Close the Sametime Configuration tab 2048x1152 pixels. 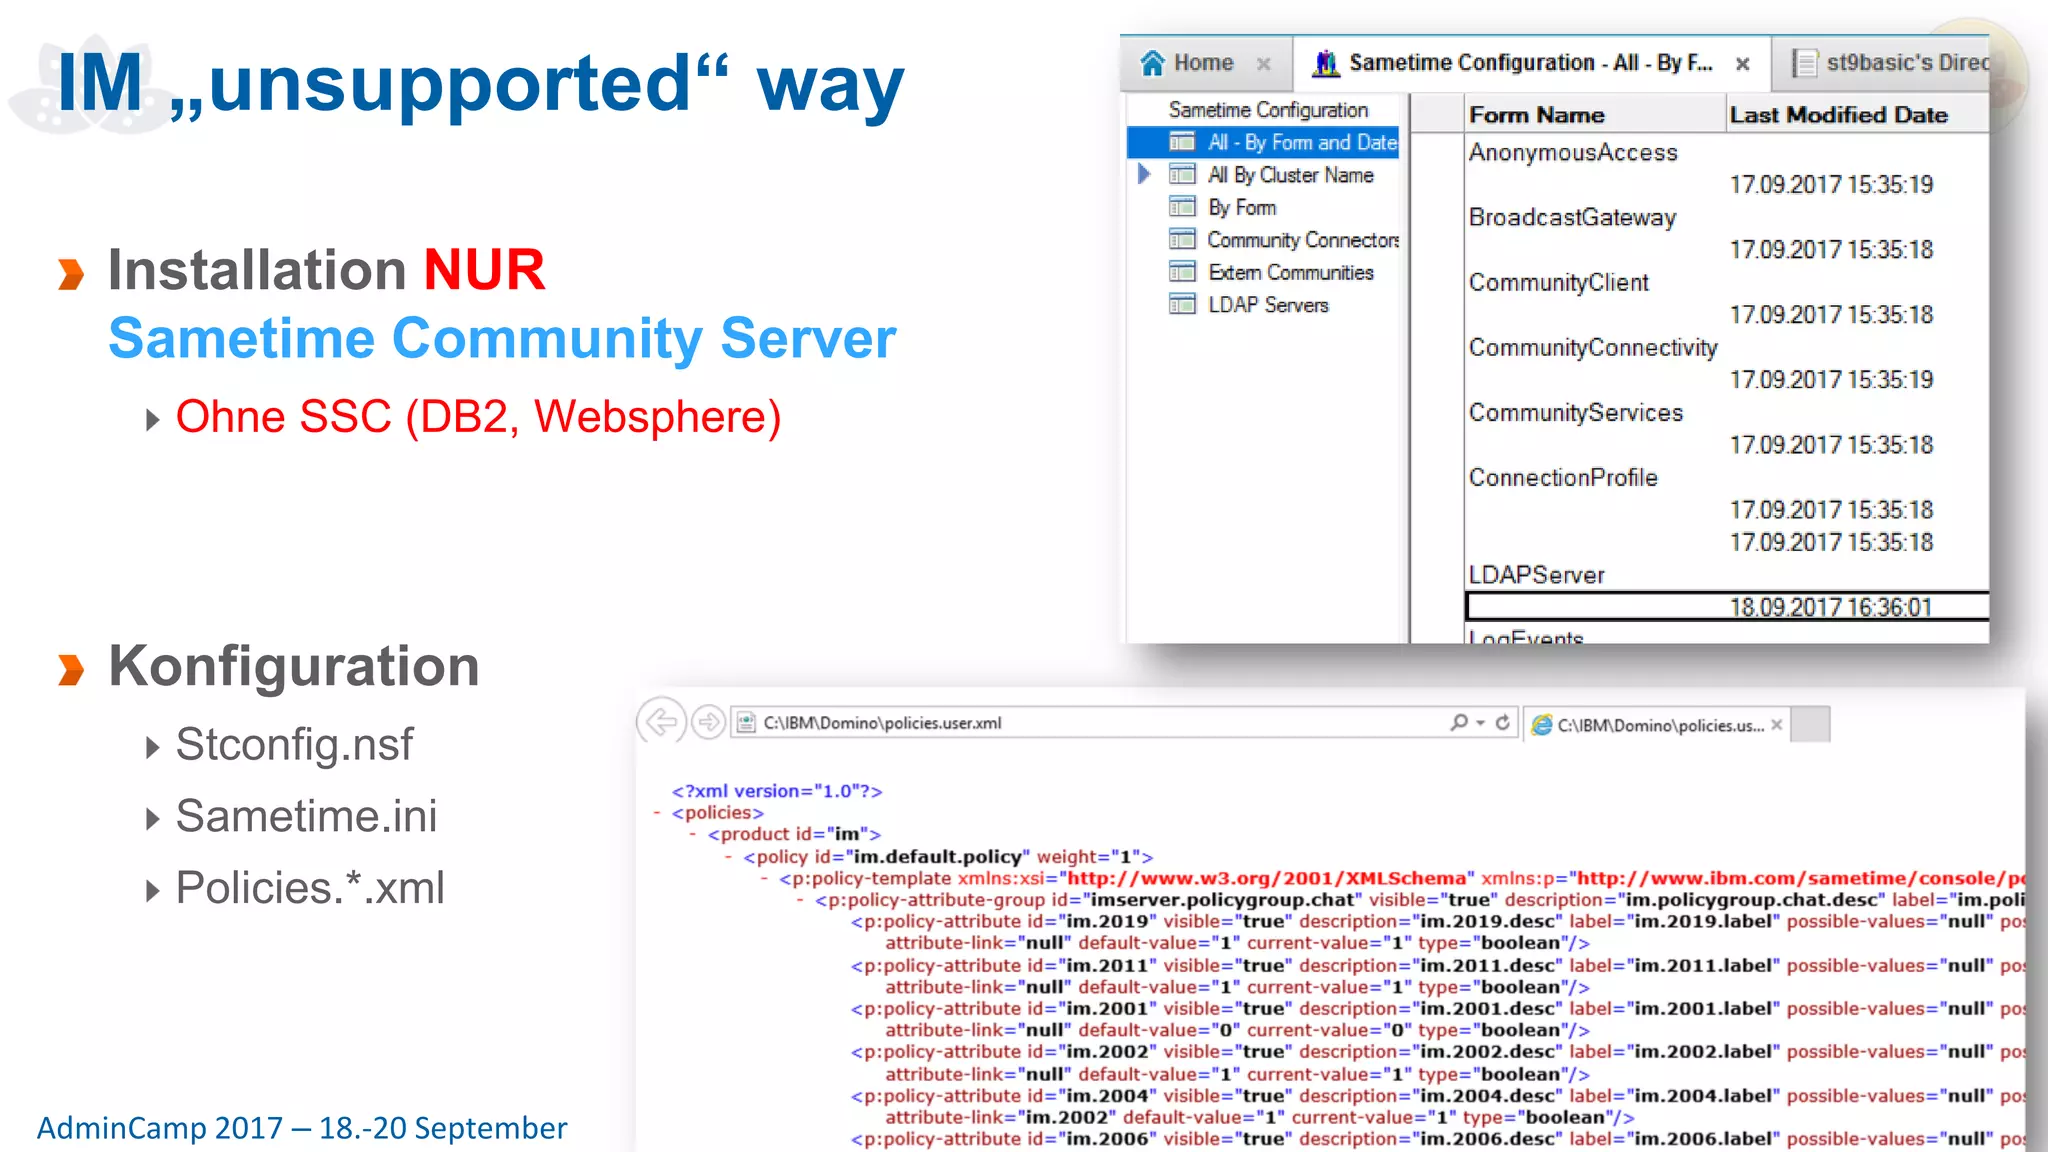pyautogui.click(x=1743, y=64)
